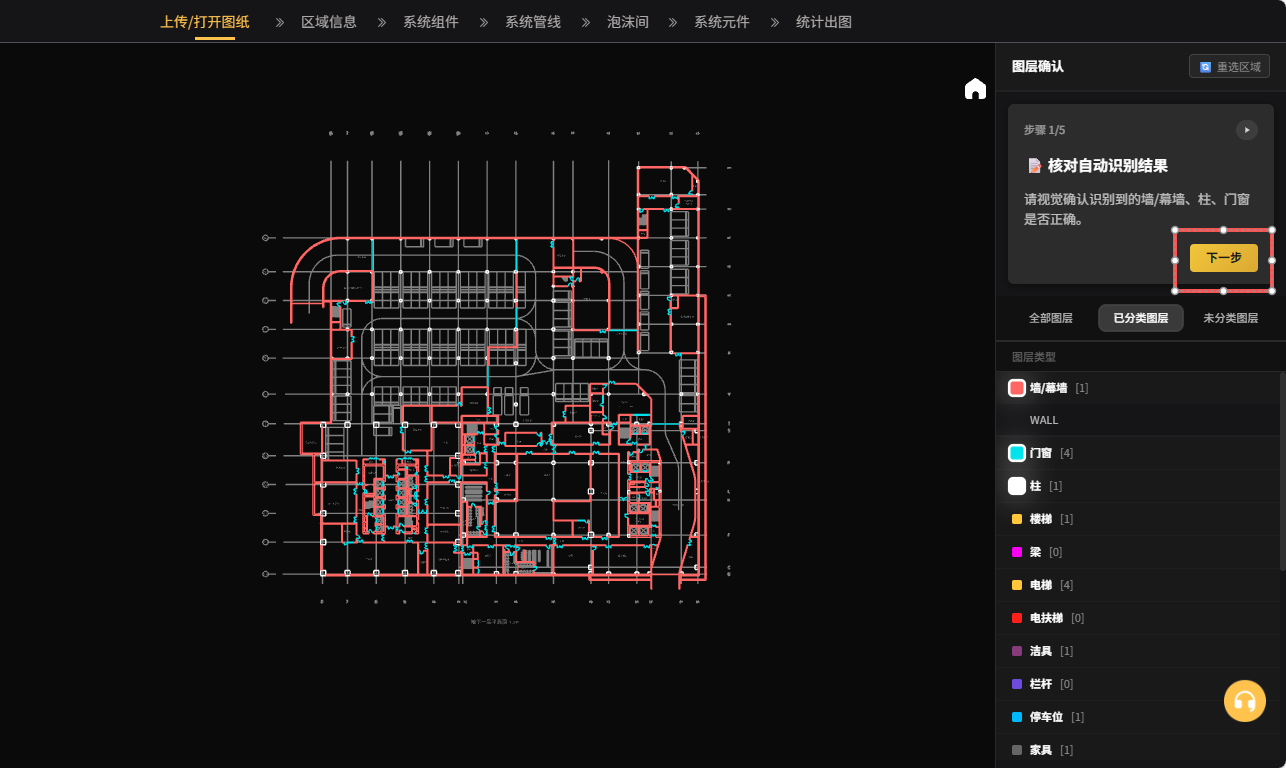The width and height of the screenshot is (1286, 768).
Task: Click the home view reset icon
Action: click(x=975, y=89)
